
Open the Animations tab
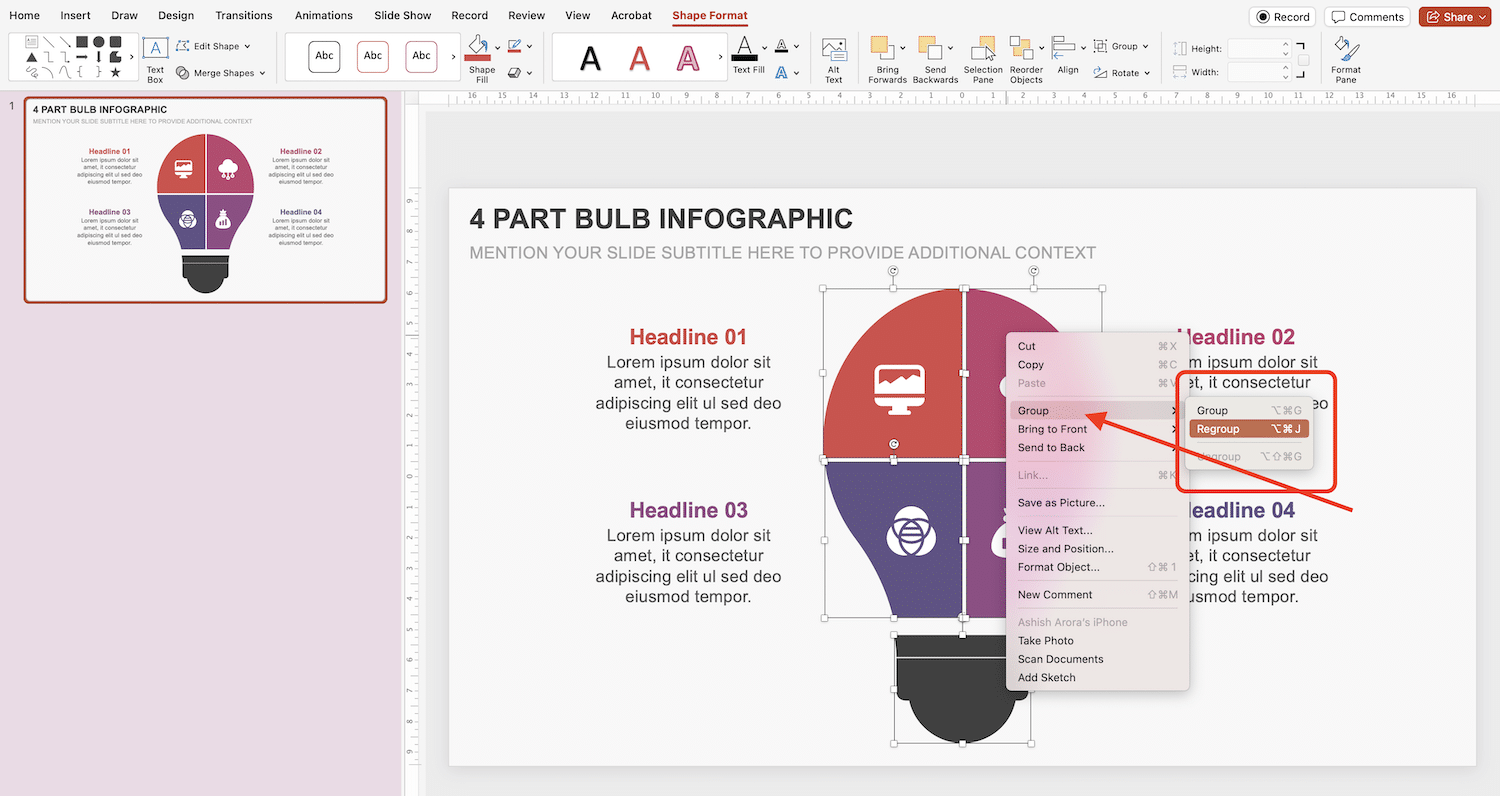(x=324, y=16)
